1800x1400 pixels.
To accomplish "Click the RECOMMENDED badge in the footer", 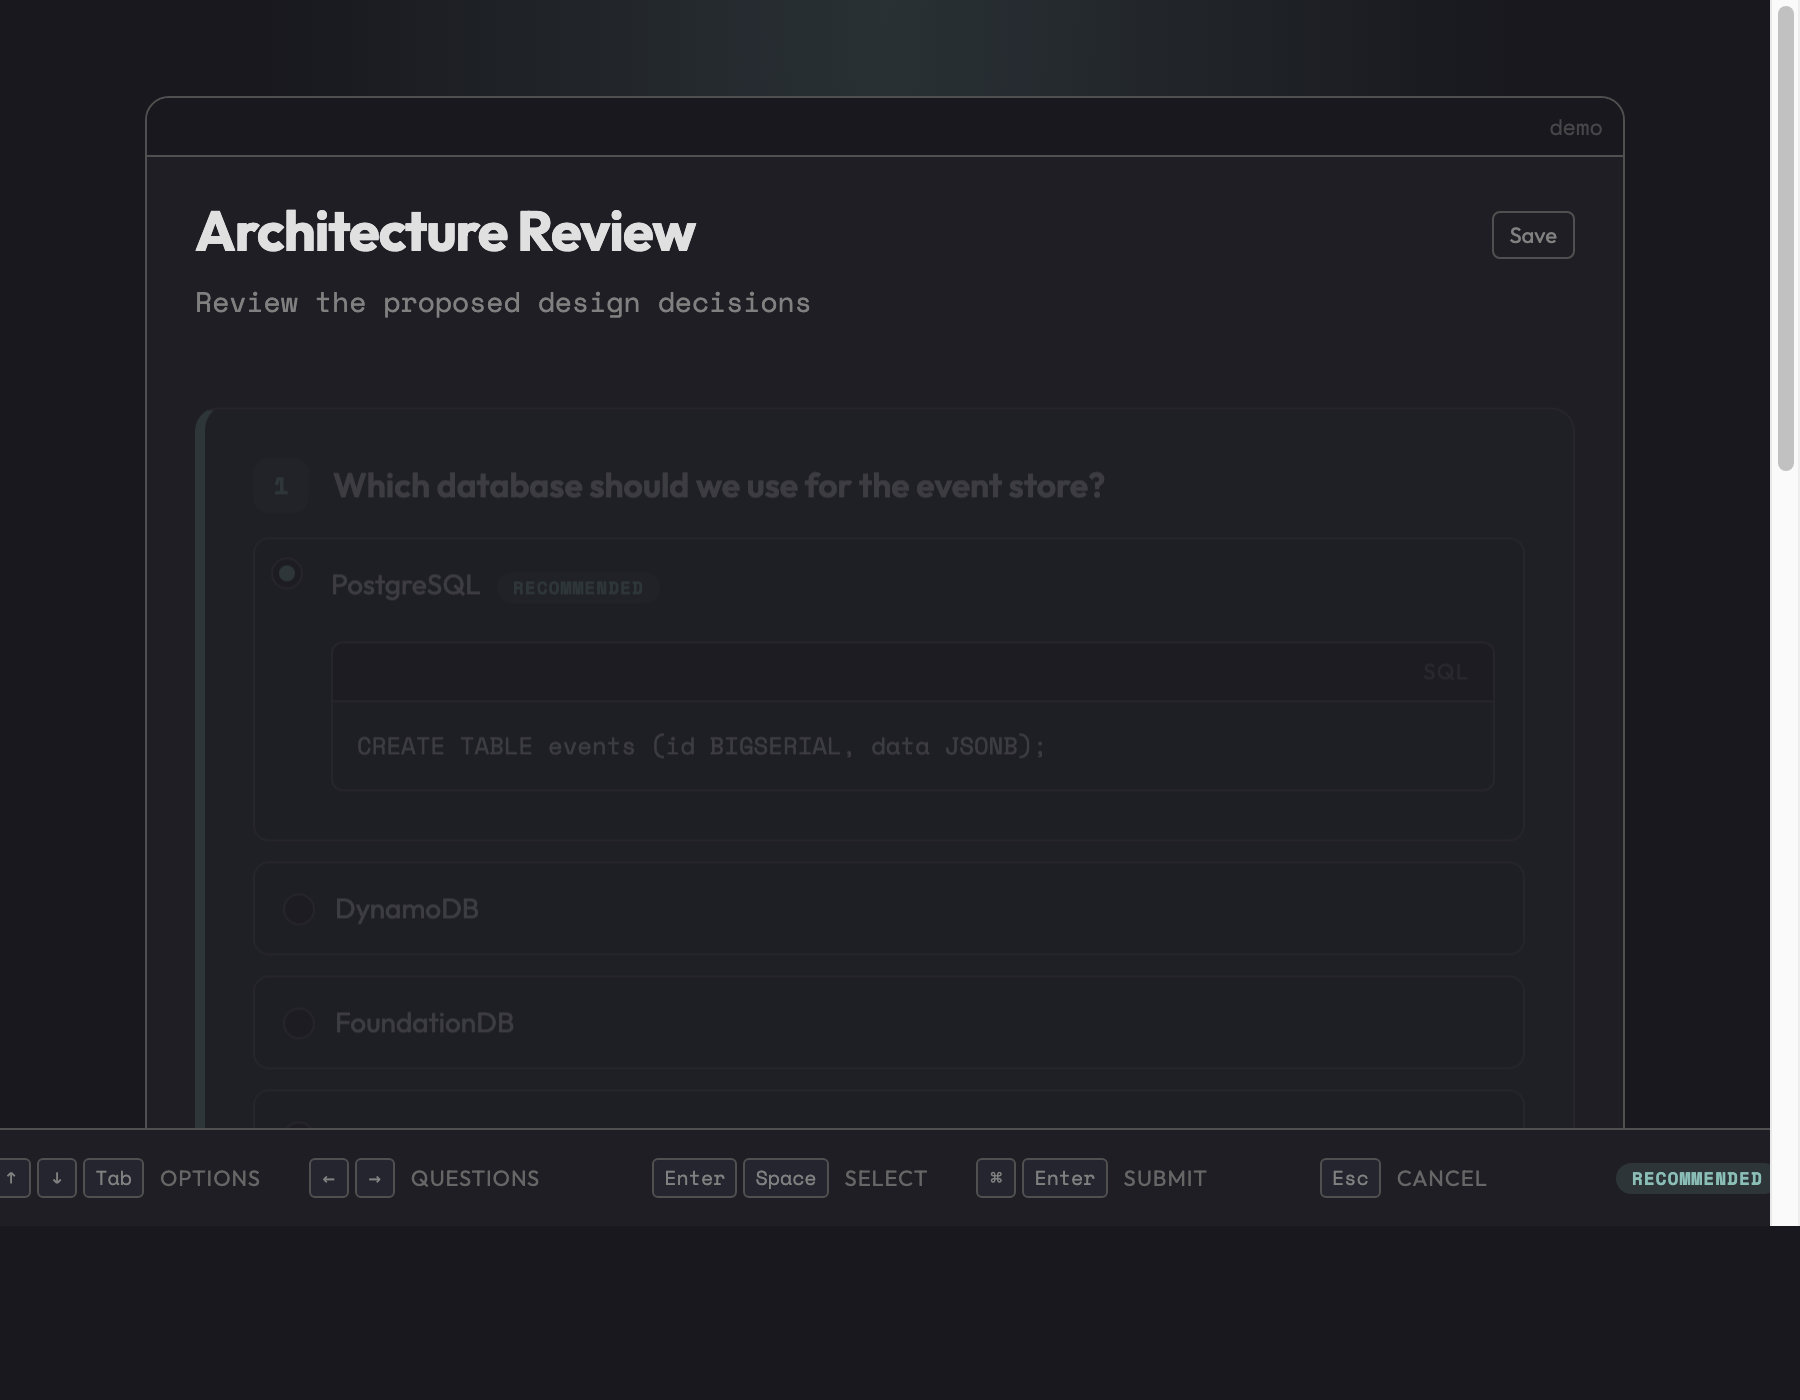I will (x=1694, y=1178).
